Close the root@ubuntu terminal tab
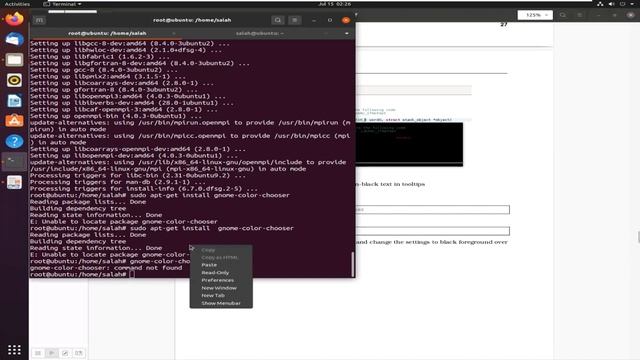Image resolution: width=640 pixels, height=360 pixels. click(x=174, y=33)
